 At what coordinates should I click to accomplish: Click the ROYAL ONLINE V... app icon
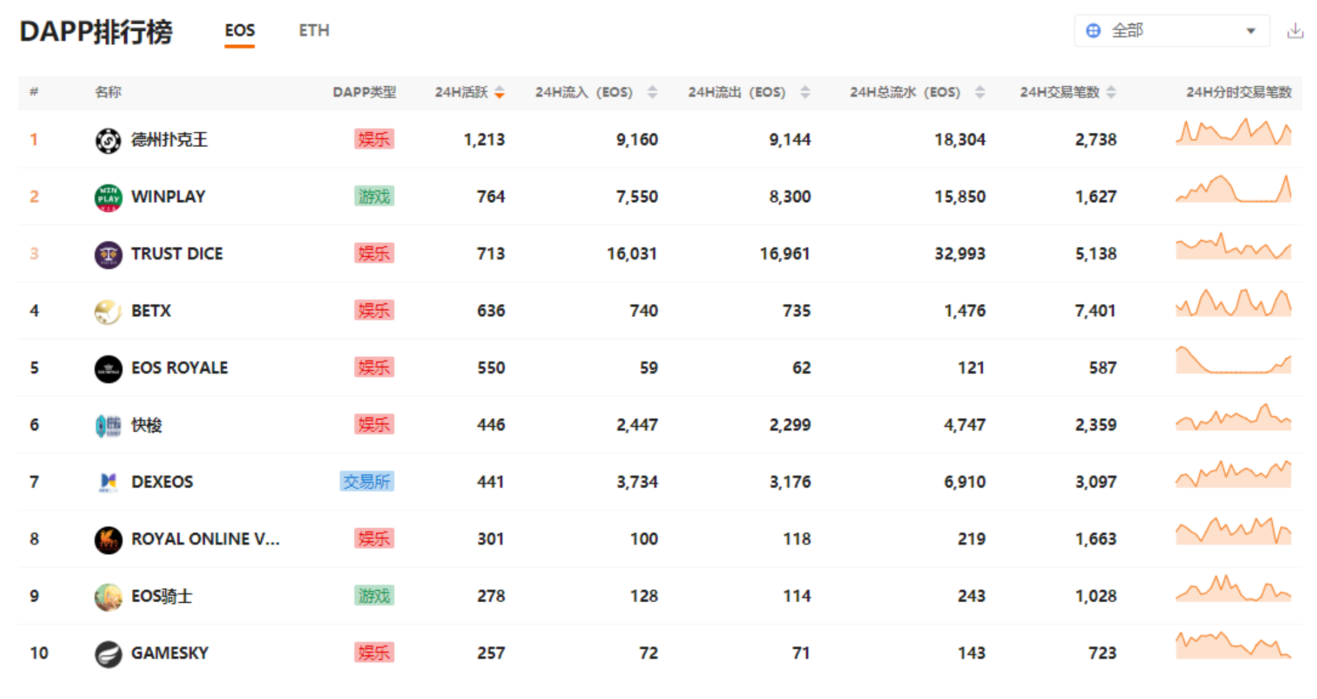click(108, 539)
